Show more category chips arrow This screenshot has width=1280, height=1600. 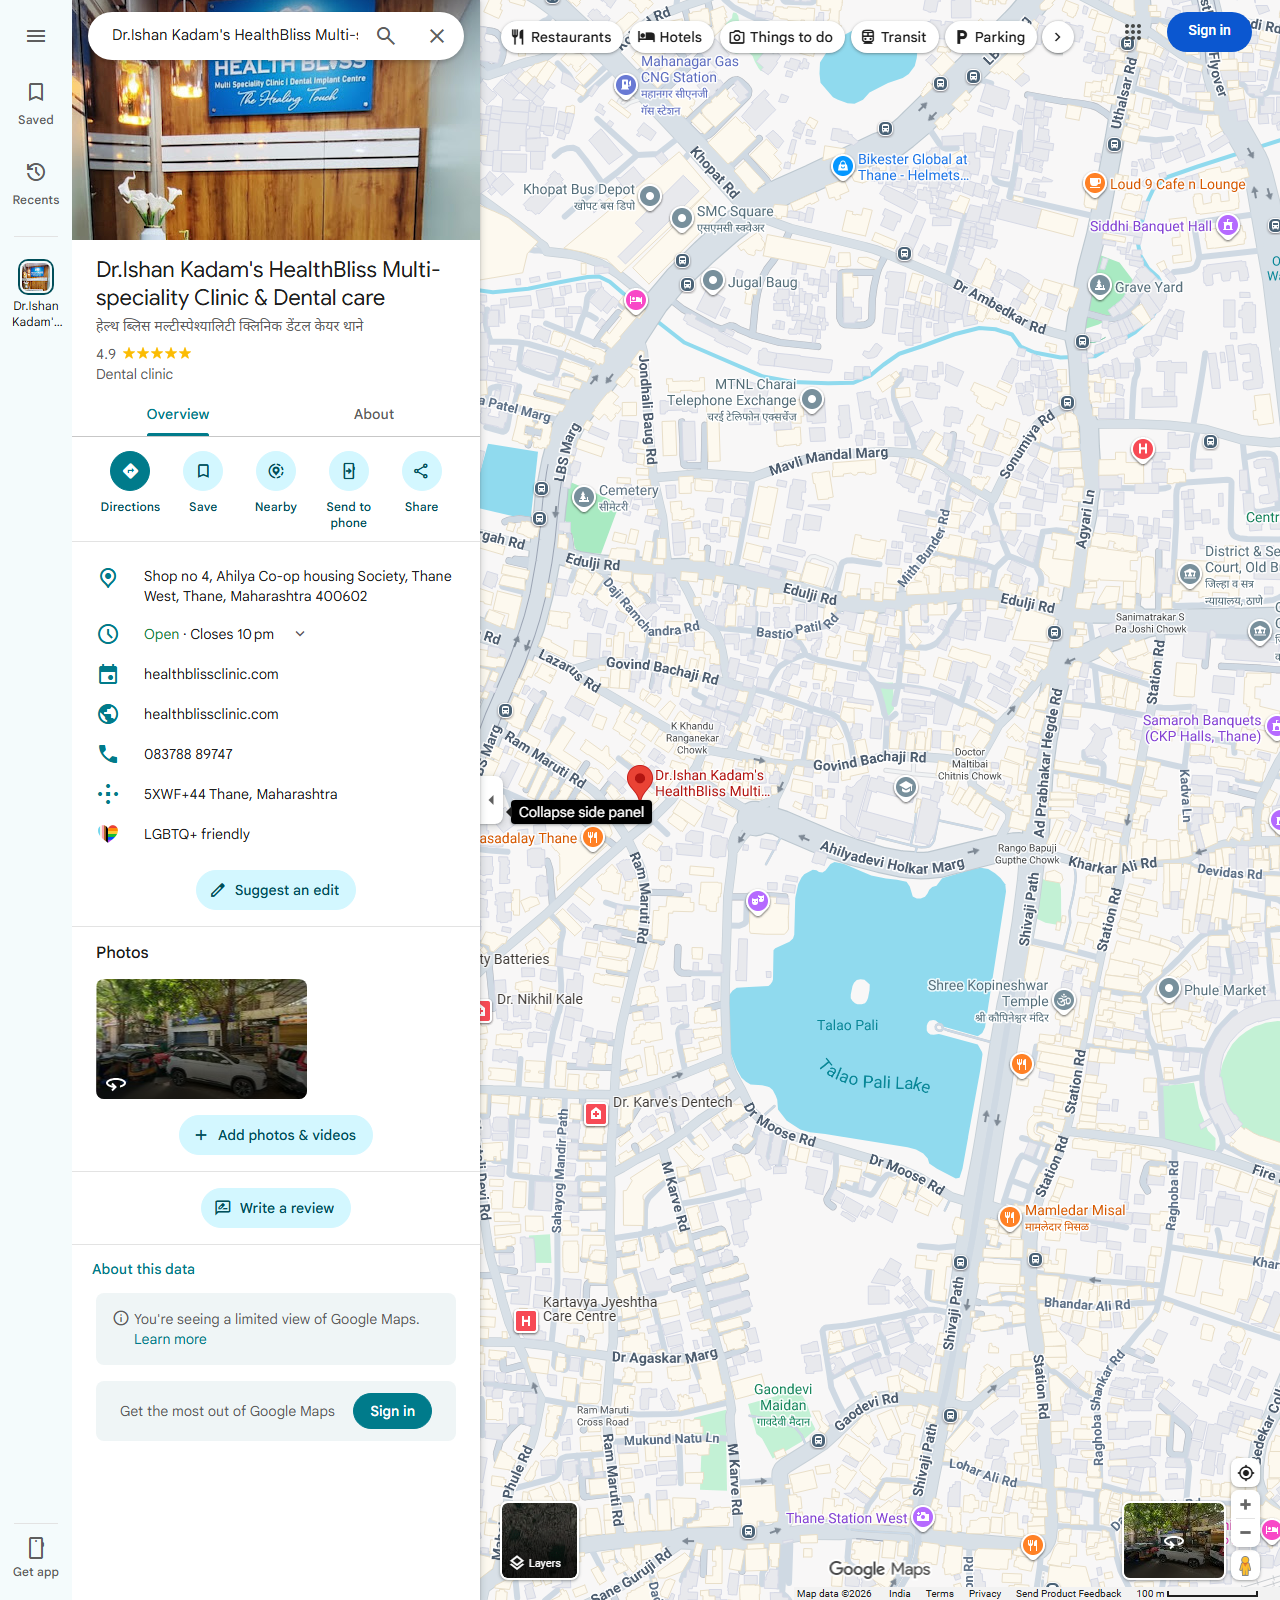(x=1058, y=37)
